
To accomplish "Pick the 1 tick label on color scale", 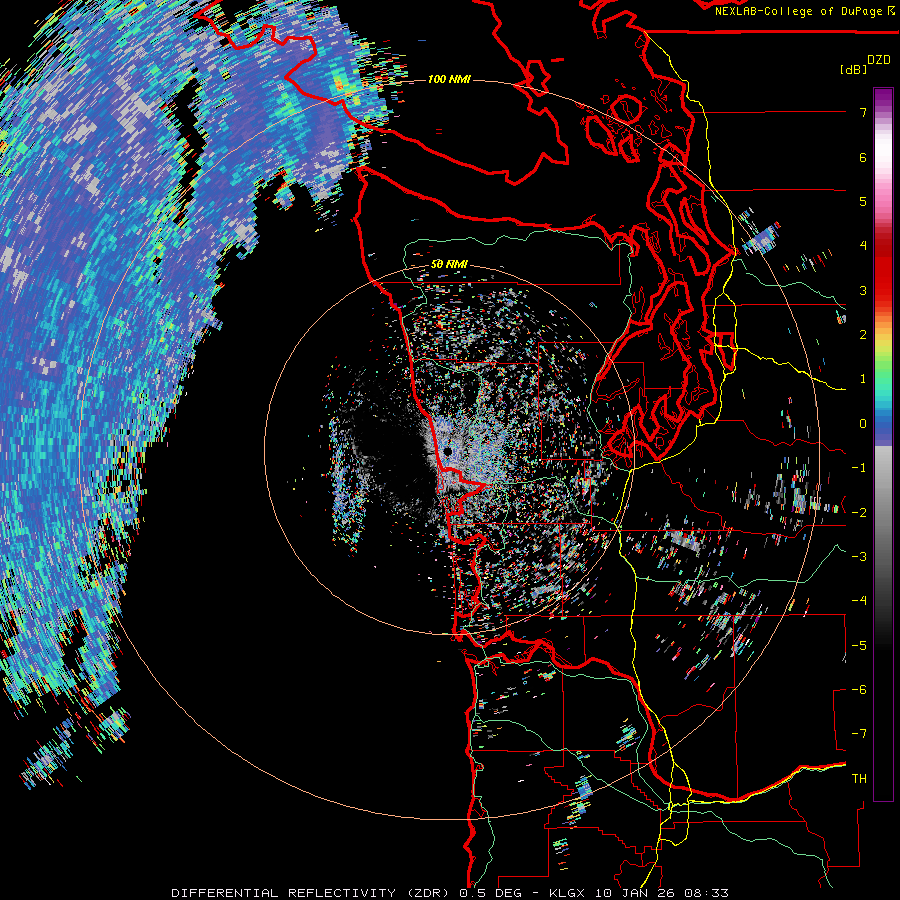I will coord(863,379).
